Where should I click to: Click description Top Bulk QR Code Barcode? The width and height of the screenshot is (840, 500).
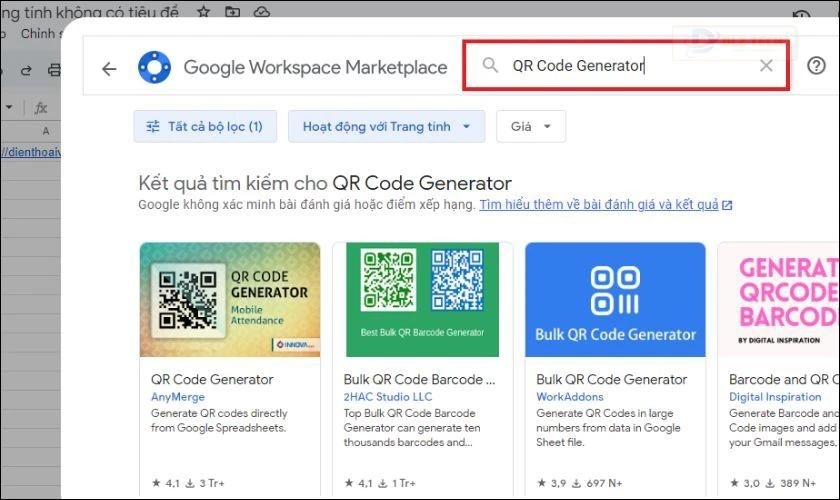tap(412, 428)
